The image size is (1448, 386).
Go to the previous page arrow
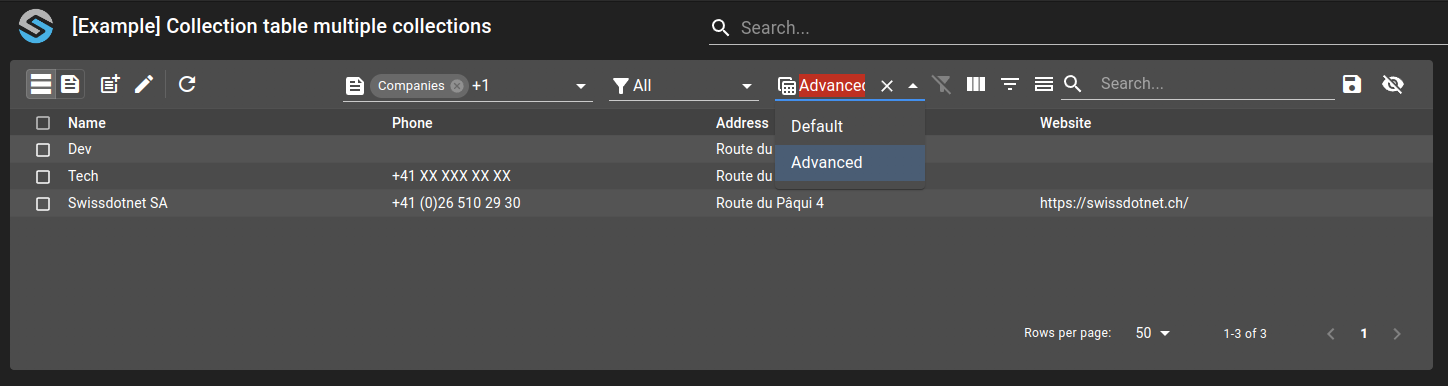tap(1331, 334)
